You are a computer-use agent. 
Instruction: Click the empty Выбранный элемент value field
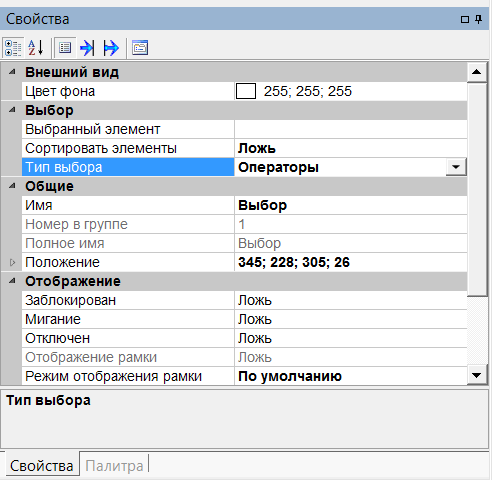[351, 129]
